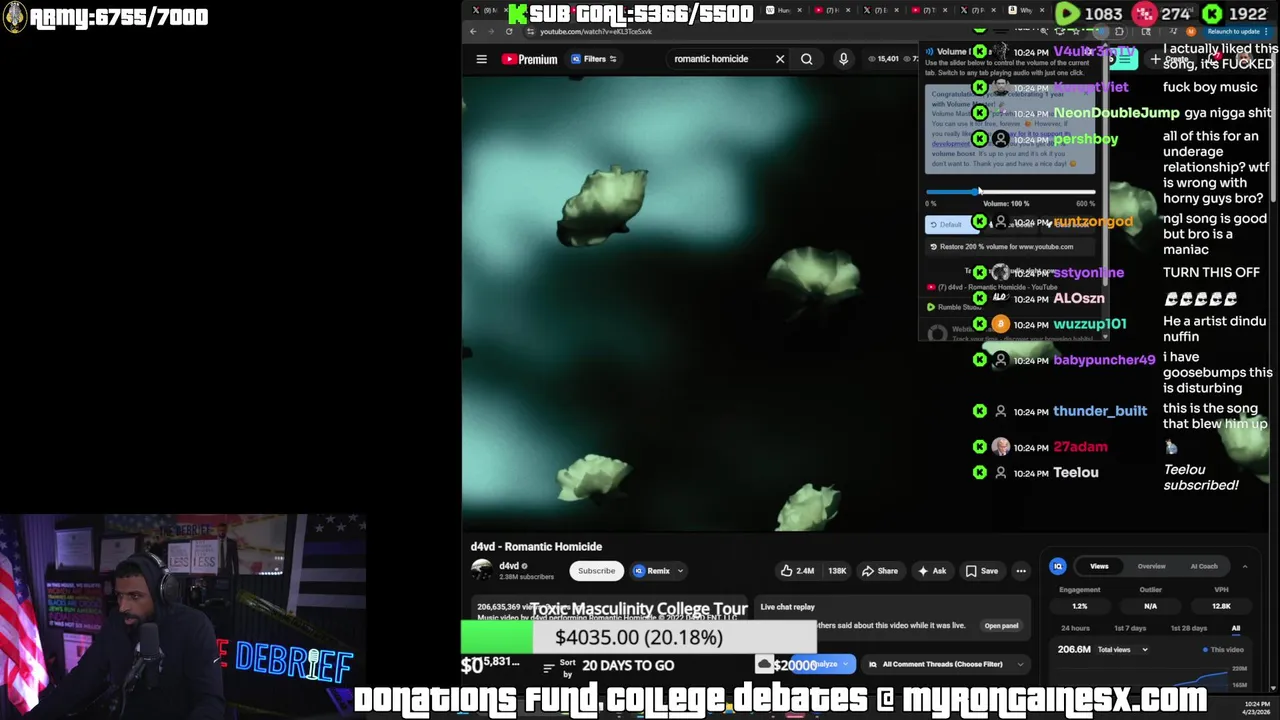The image size is (1280, 720).
Task: Click username Teelou in chat
Action: pyautogui.click(x=1075, y=473)
